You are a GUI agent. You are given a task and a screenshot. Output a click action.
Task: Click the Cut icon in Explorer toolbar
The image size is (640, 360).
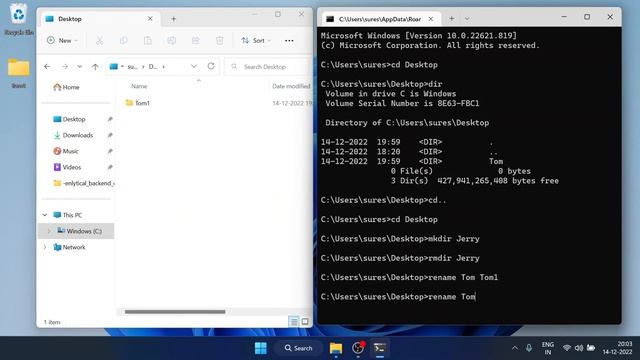point(100,40)
